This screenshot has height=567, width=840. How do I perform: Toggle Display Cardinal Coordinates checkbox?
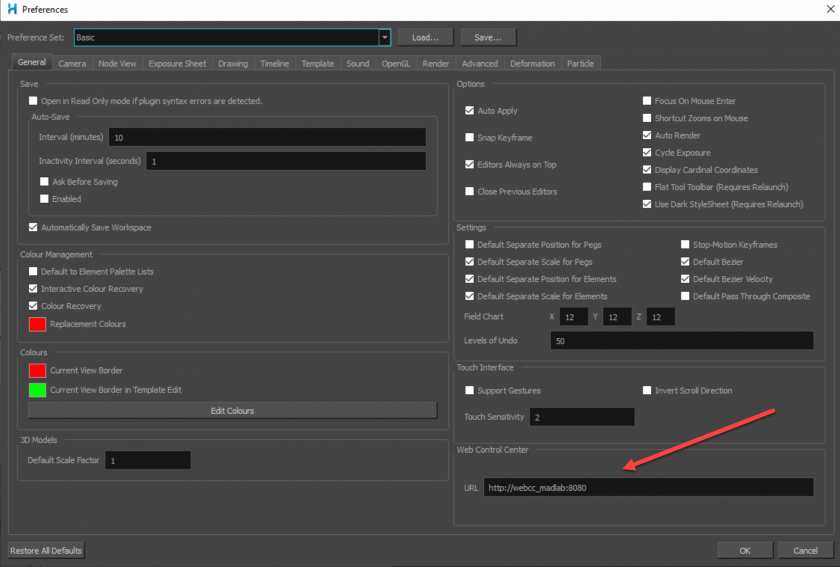click(647, 170)
